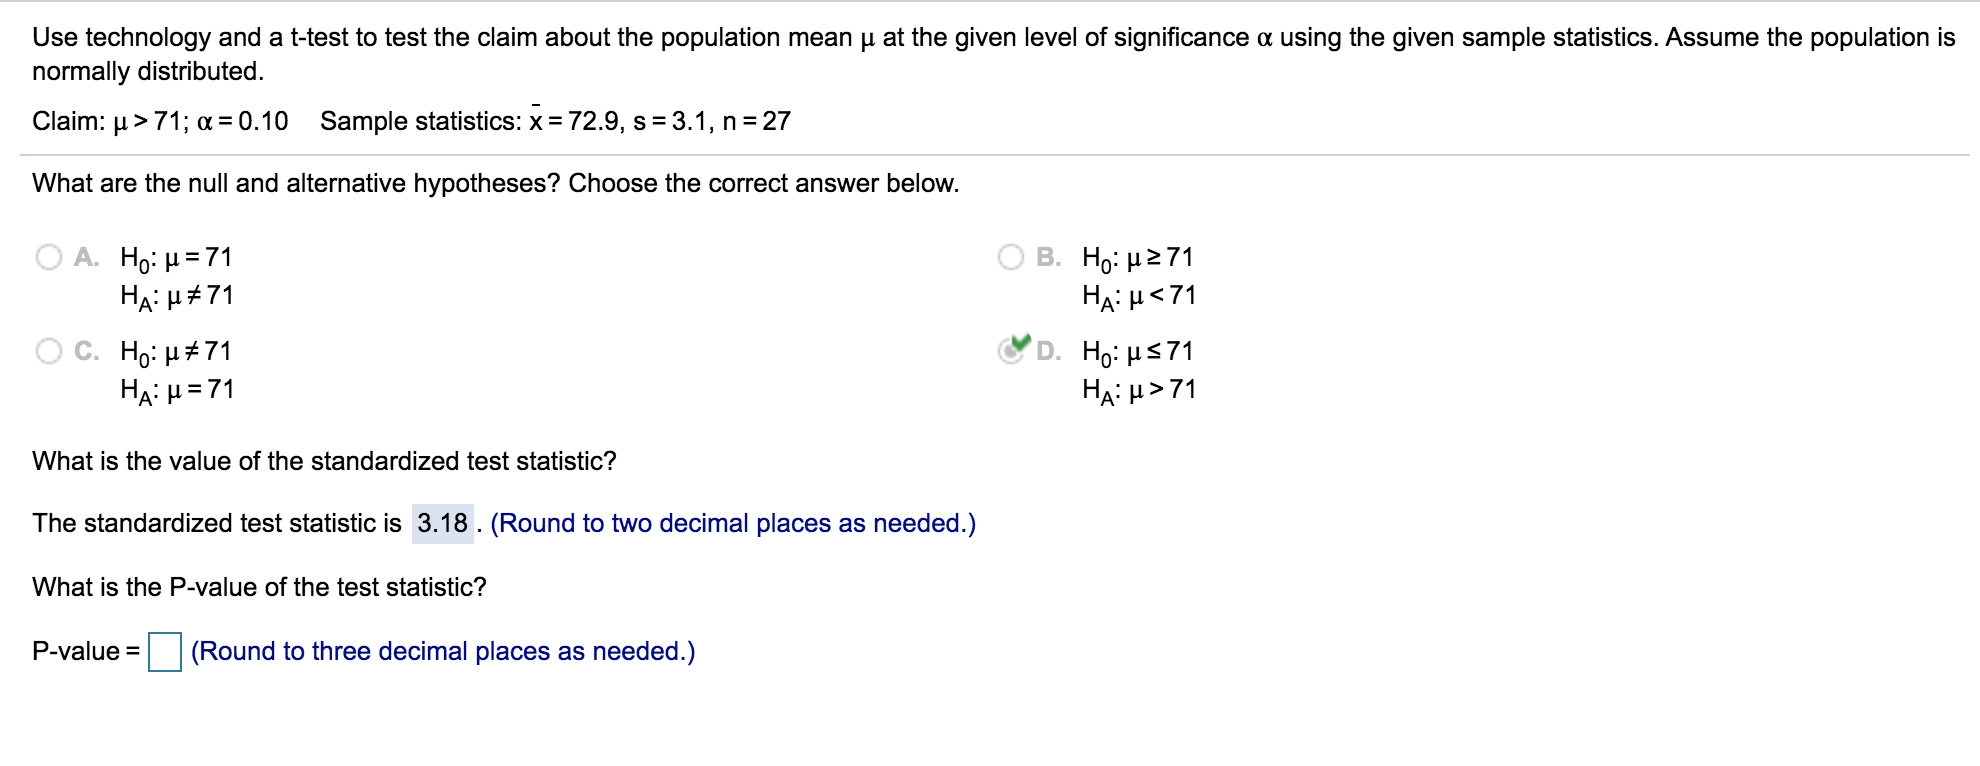The image size is (1980, 766).
Task: Click option A hypothesis text H0: μ=71
Action: point(177,258)
